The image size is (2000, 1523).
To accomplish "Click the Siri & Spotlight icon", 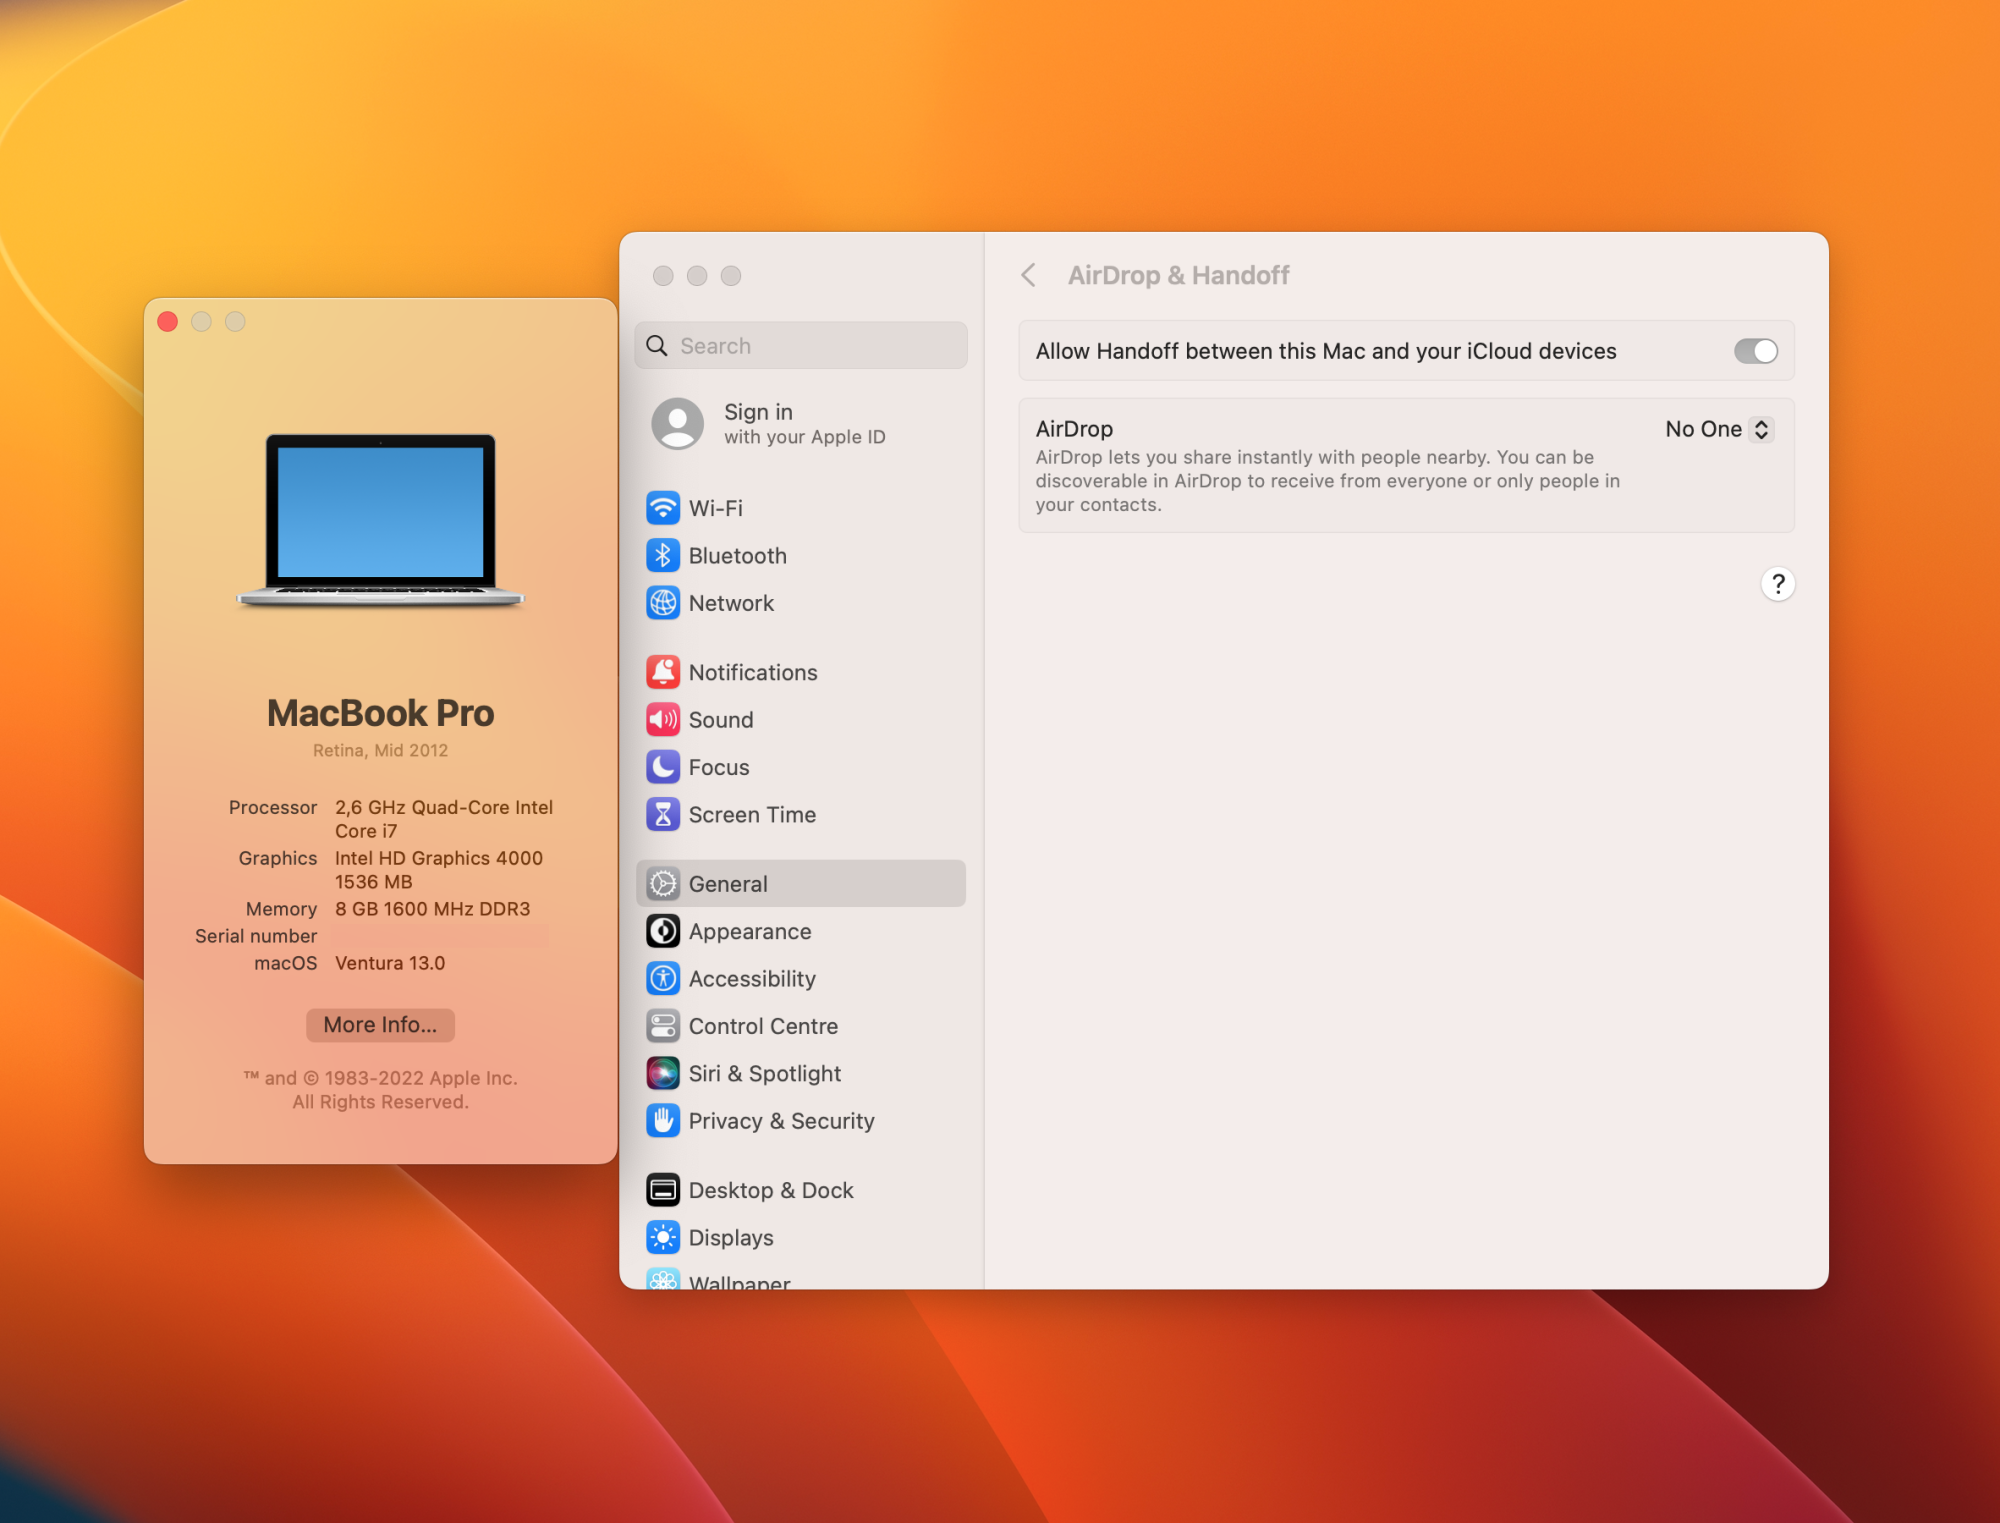I will pyautogui.click(x=663, y=1073).
